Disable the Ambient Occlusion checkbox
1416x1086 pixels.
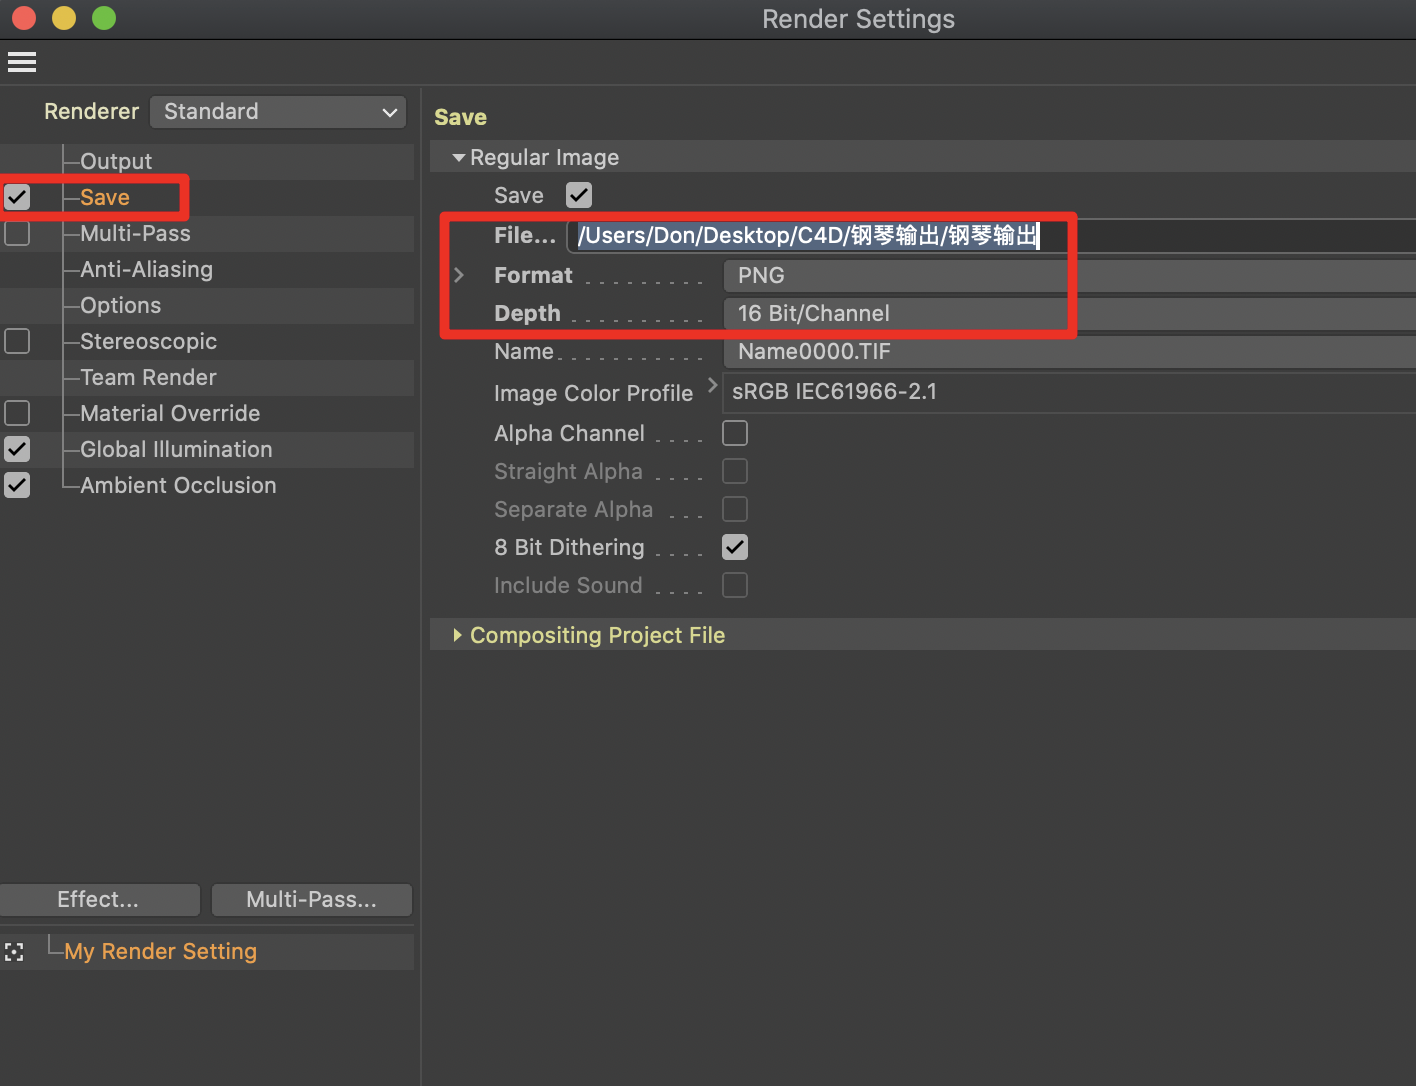(17, 485)
